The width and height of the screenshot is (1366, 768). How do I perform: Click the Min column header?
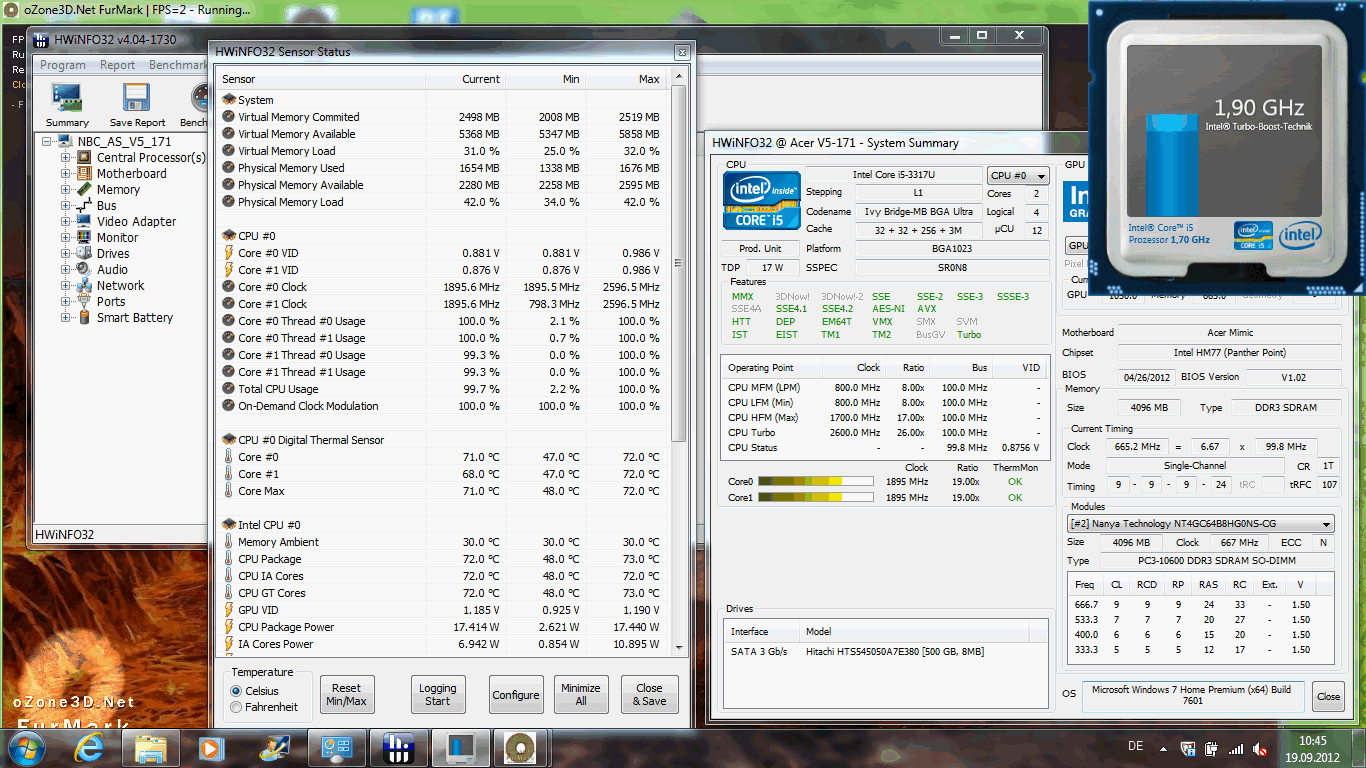point(546,79)
